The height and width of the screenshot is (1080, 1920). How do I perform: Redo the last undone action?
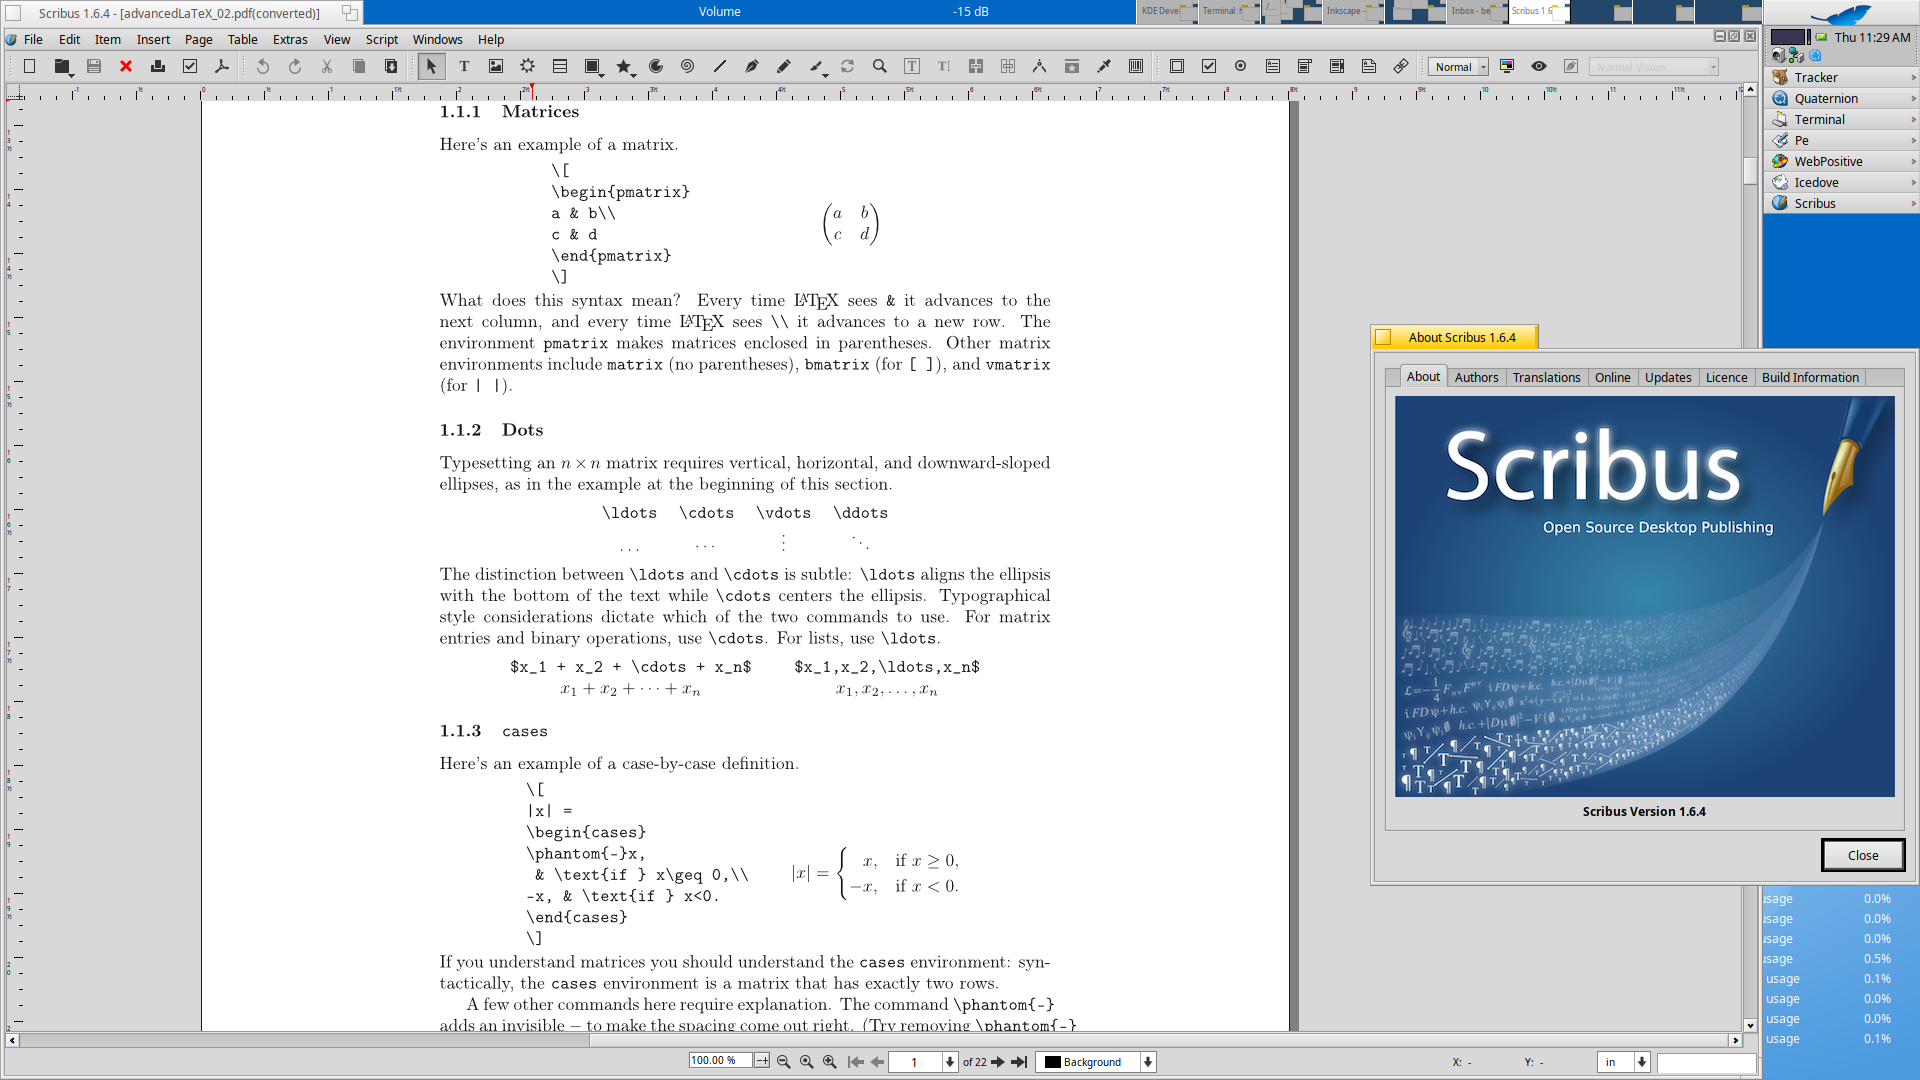[x=295, y=66]
